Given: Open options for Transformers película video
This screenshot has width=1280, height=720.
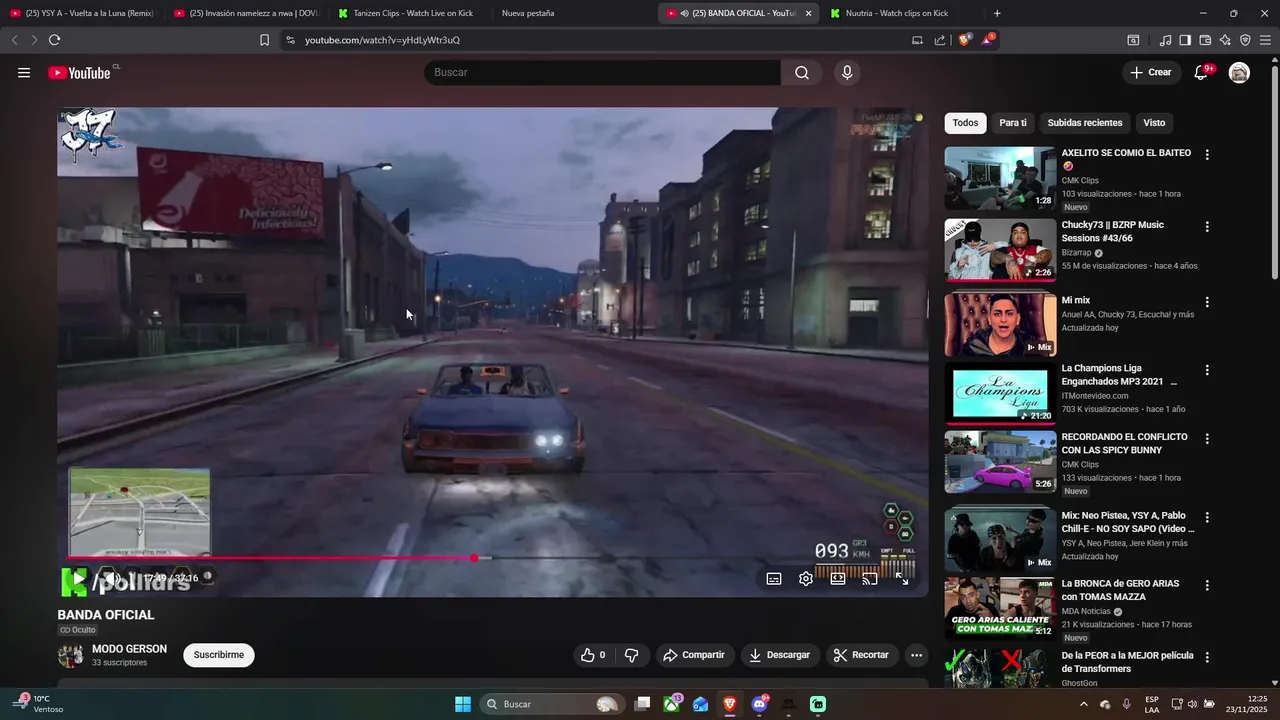Looking at the screenshot, I should [x=1207, y=658].
